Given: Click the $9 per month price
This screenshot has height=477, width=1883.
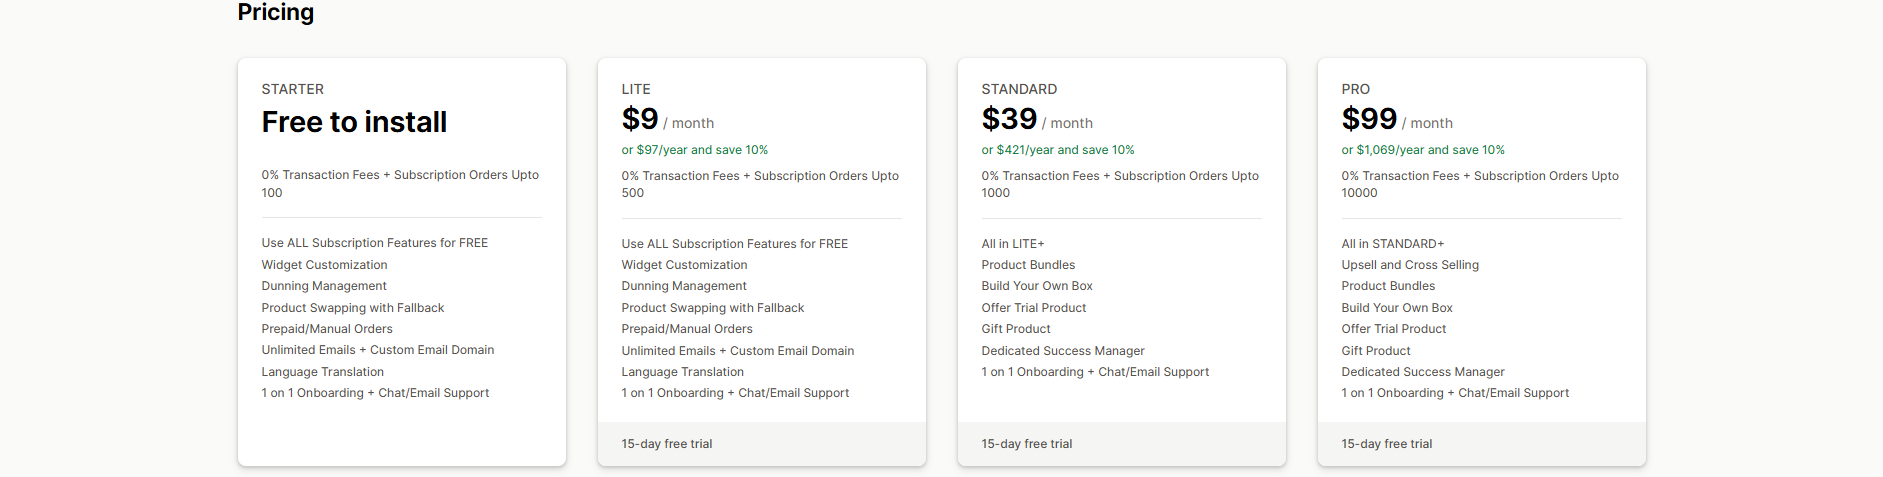Looking at the screenshot, I should click(667, 120).
